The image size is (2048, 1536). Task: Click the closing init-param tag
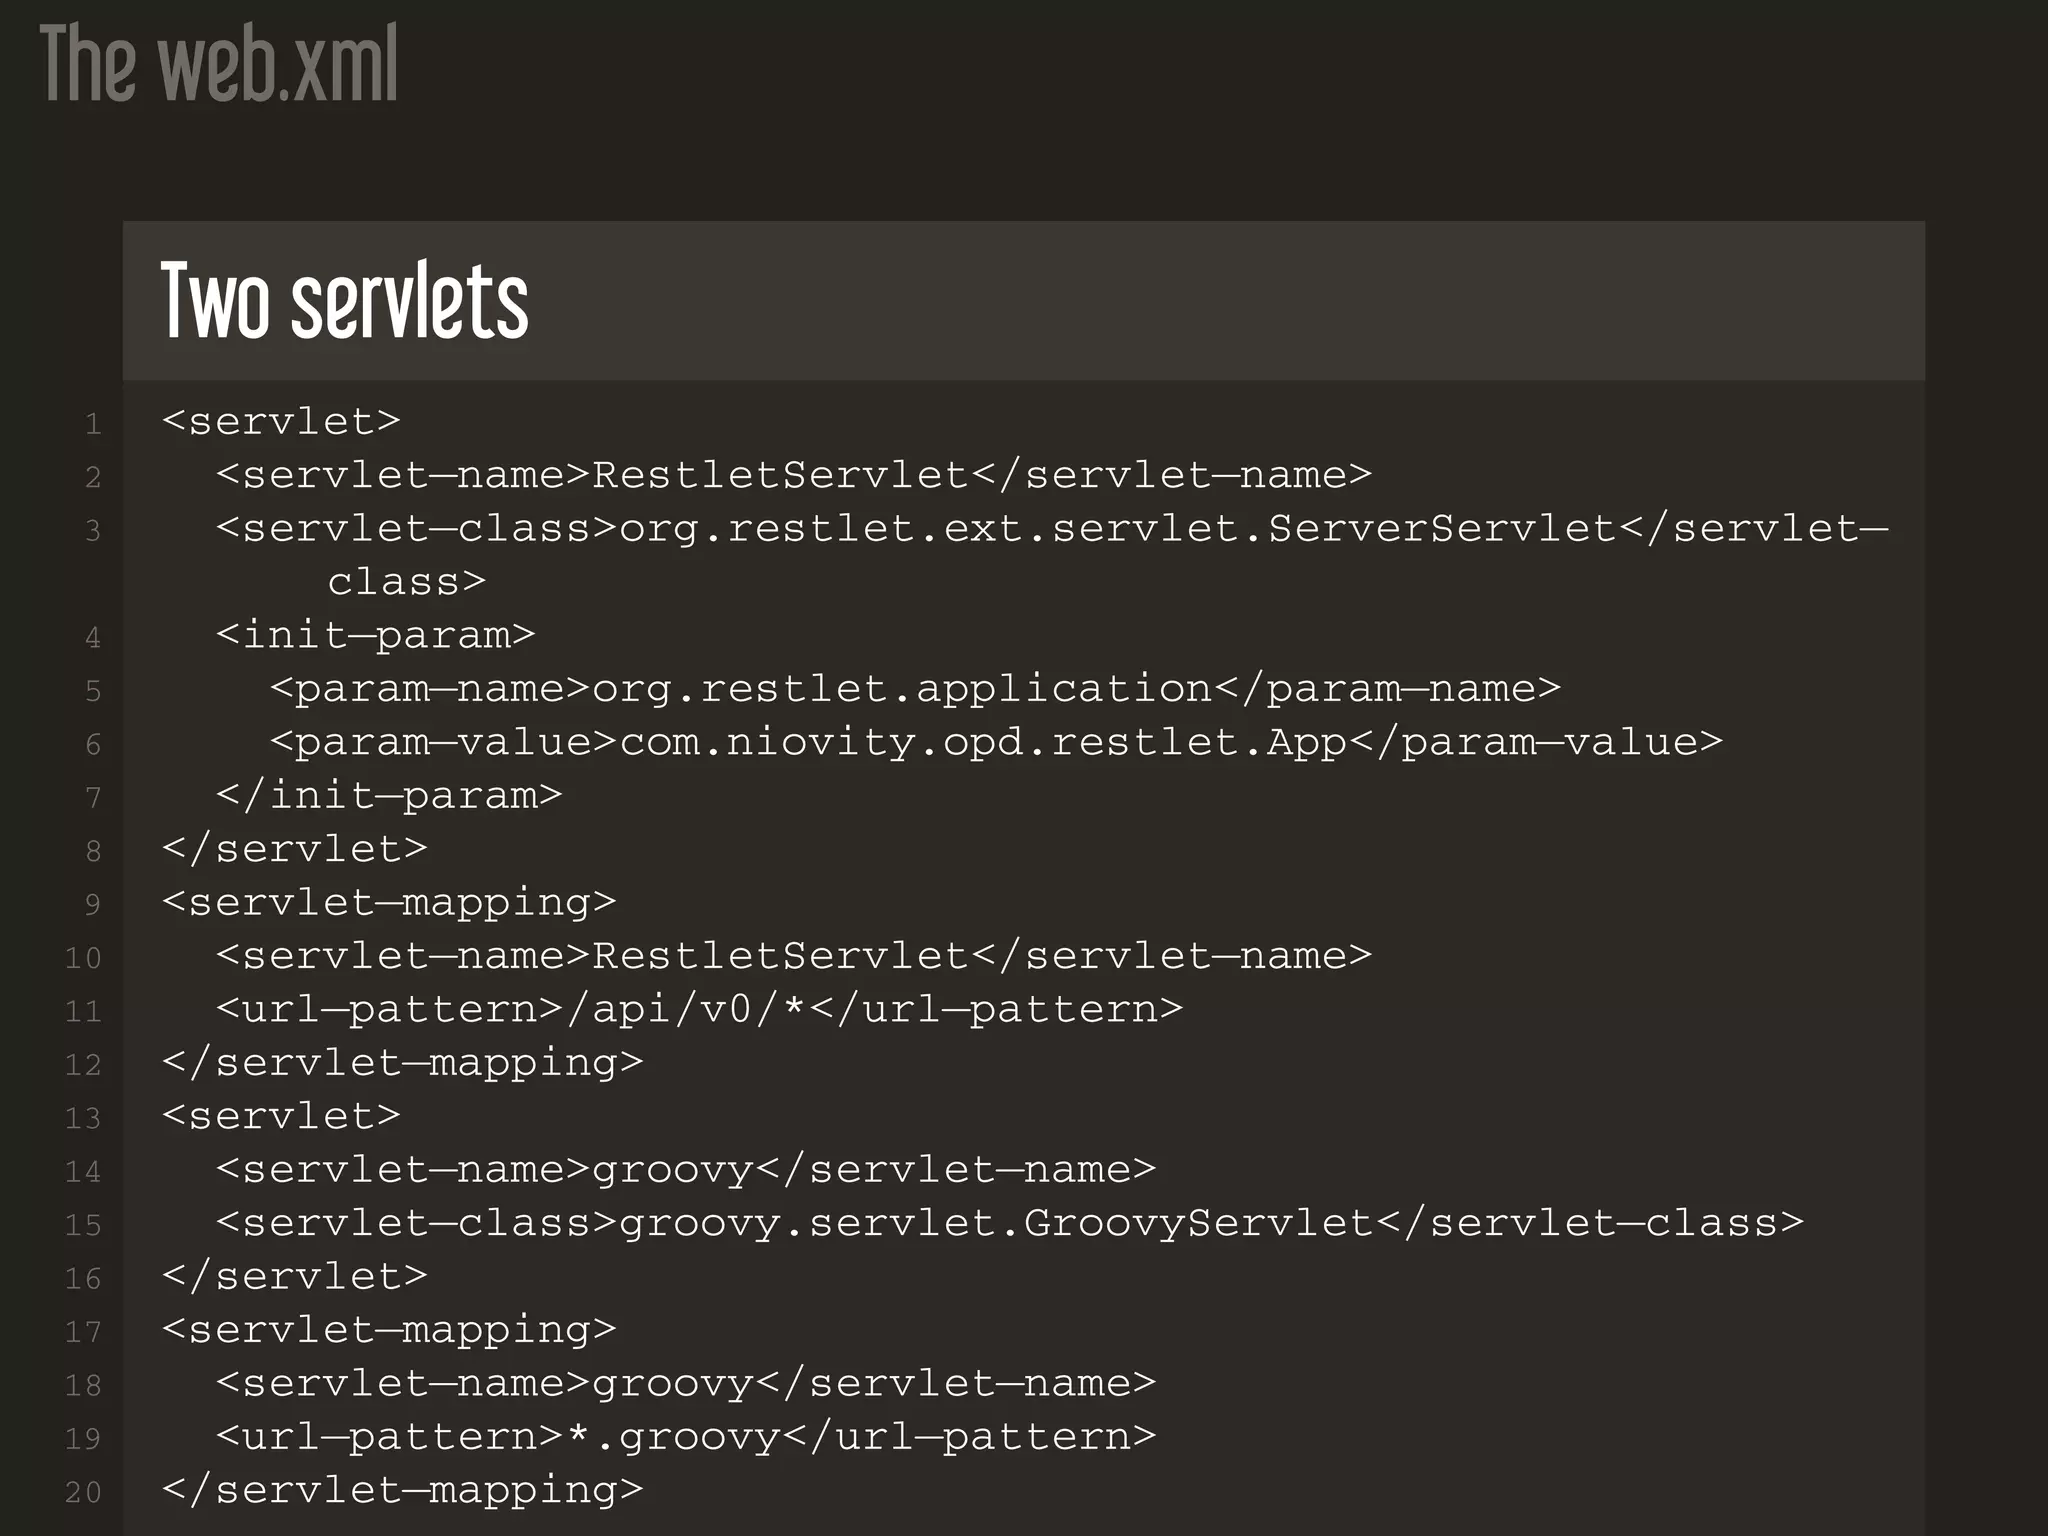(389, 796)
